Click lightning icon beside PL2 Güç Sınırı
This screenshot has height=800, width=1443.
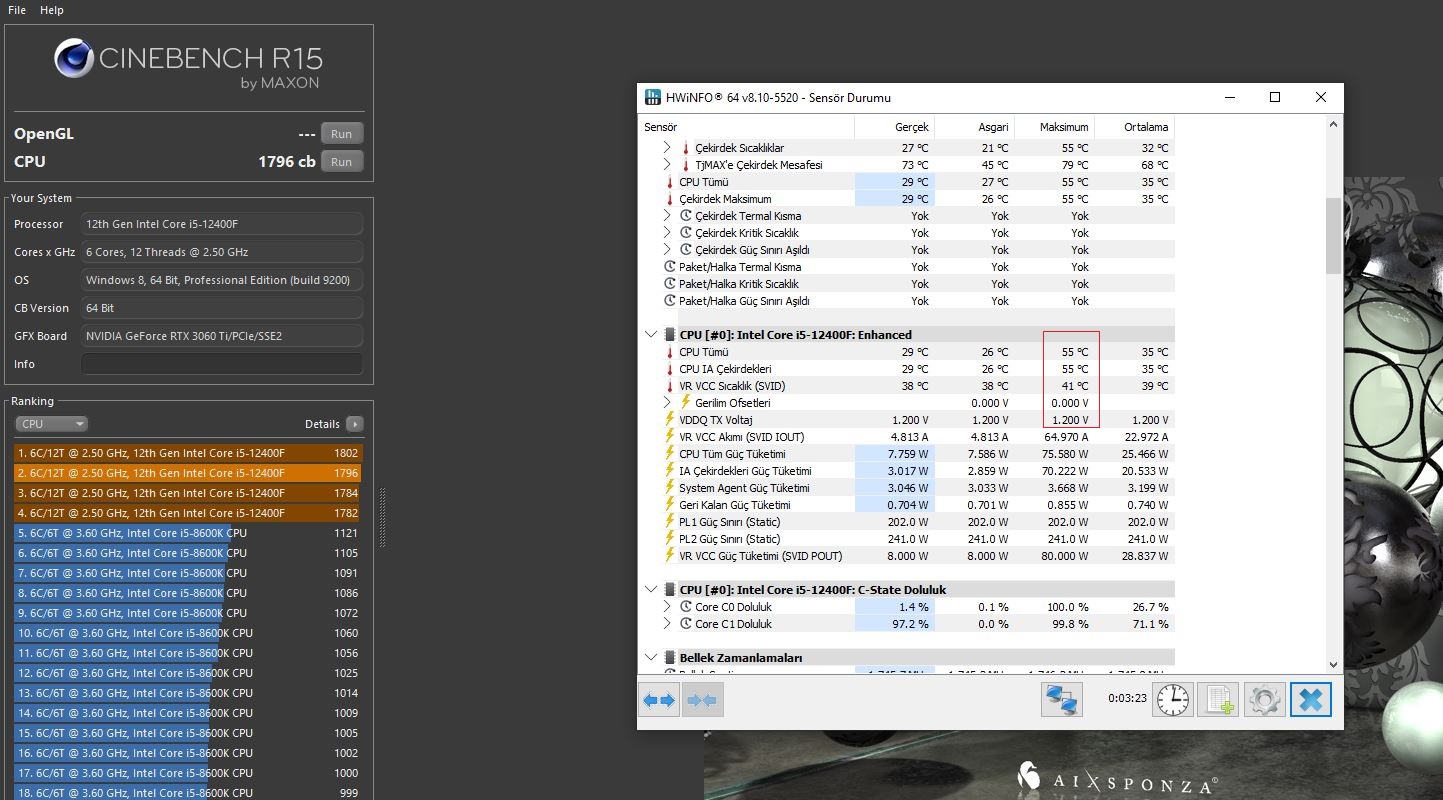670,539
